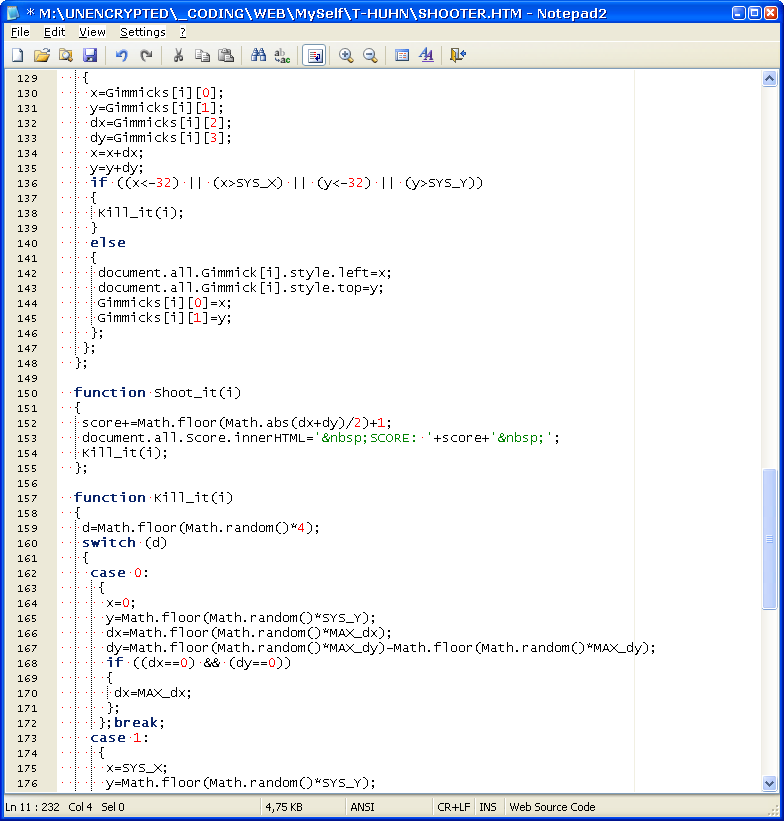Image resolution: width=784 pixels, height=821 pixels.
Task: Click the scrollbar up arrow
Action: point(769,79)
